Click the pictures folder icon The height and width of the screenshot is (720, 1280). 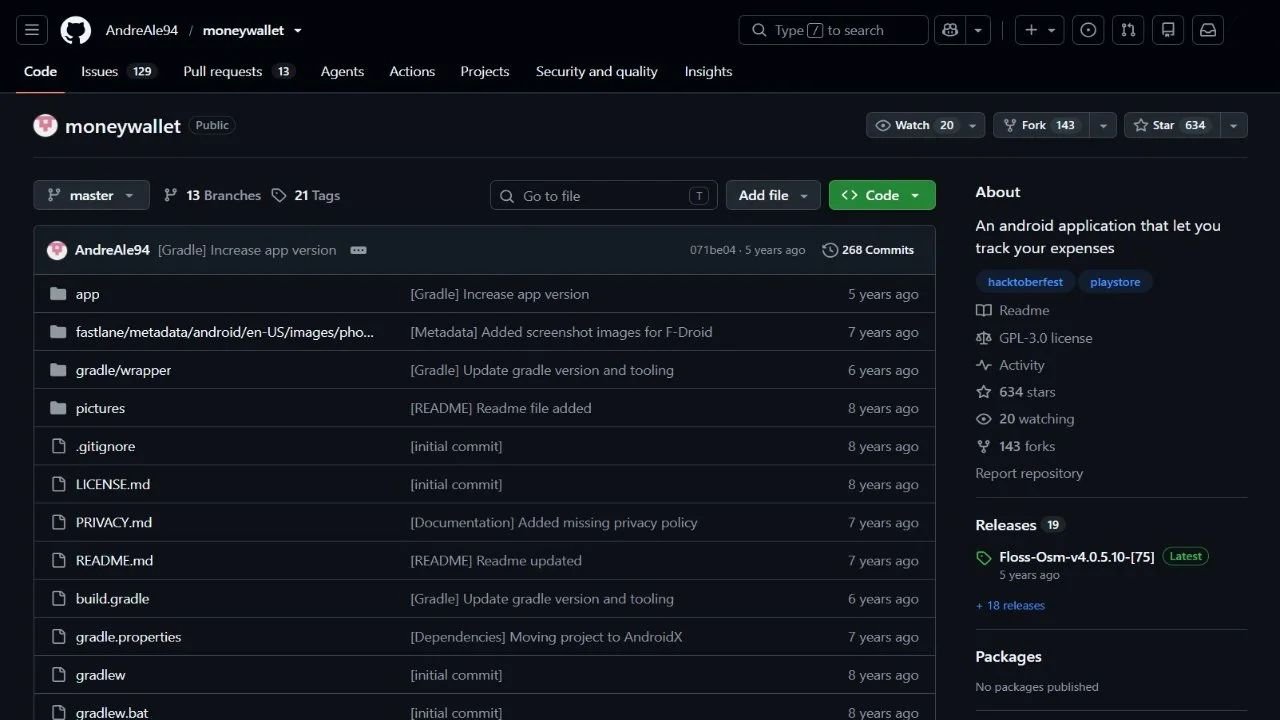pos(58,408)
